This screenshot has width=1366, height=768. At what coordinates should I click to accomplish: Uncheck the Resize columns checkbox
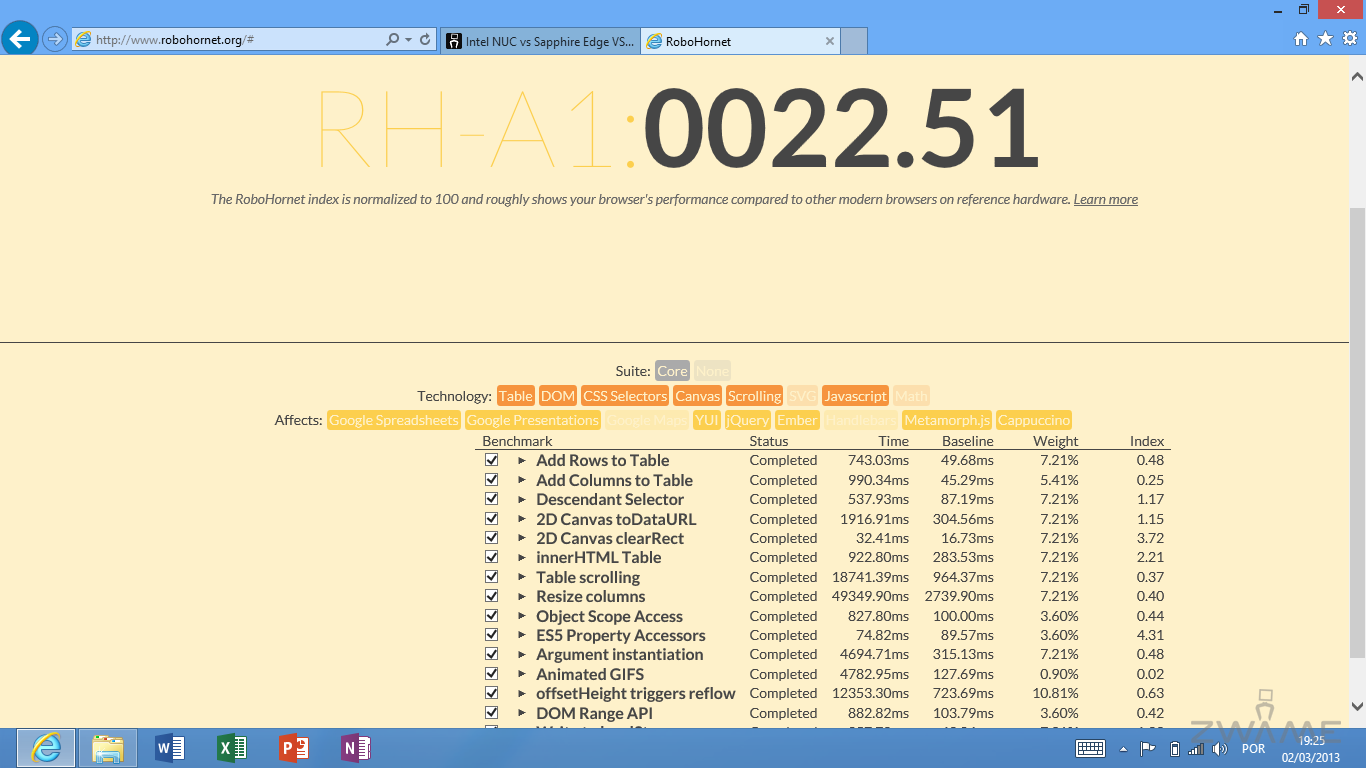(x=491, y=596)
